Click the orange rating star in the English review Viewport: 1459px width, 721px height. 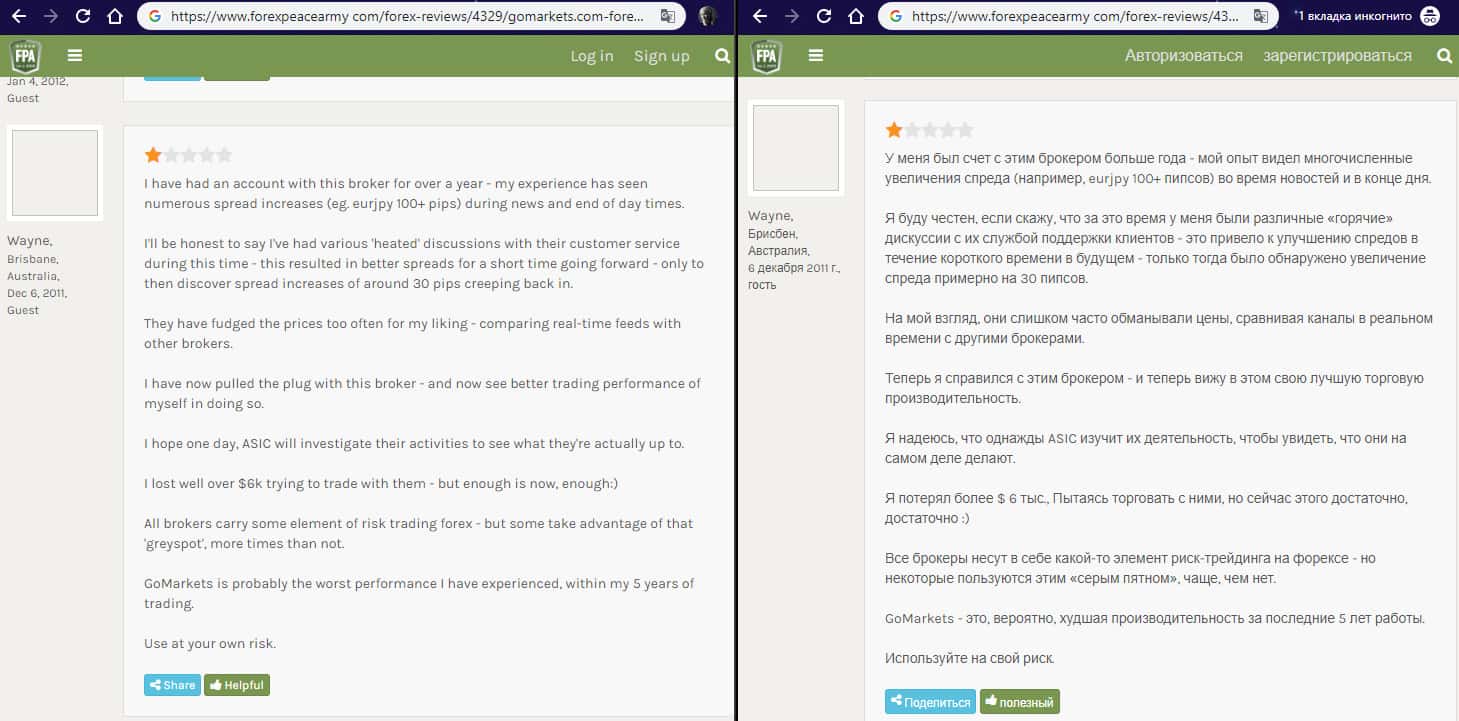(x=153, y=155)
